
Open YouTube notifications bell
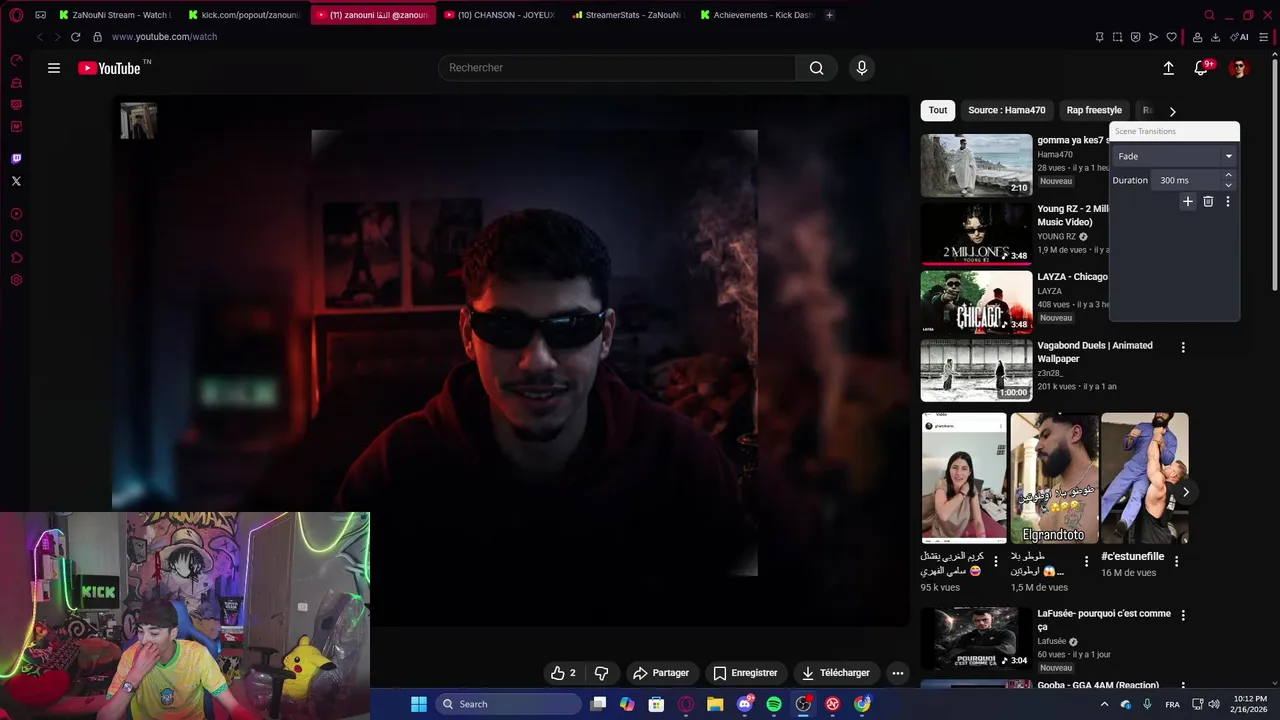click(1202, 68)
